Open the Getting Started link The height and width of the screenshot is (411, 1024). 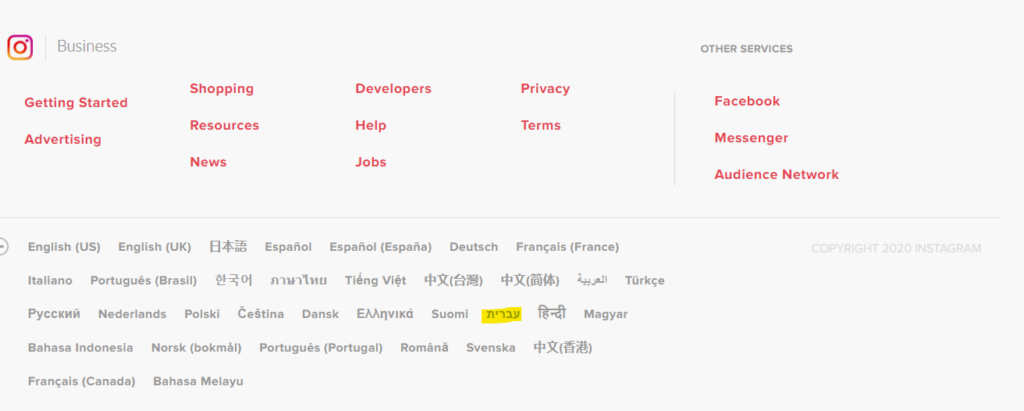[x=76, y=103]
